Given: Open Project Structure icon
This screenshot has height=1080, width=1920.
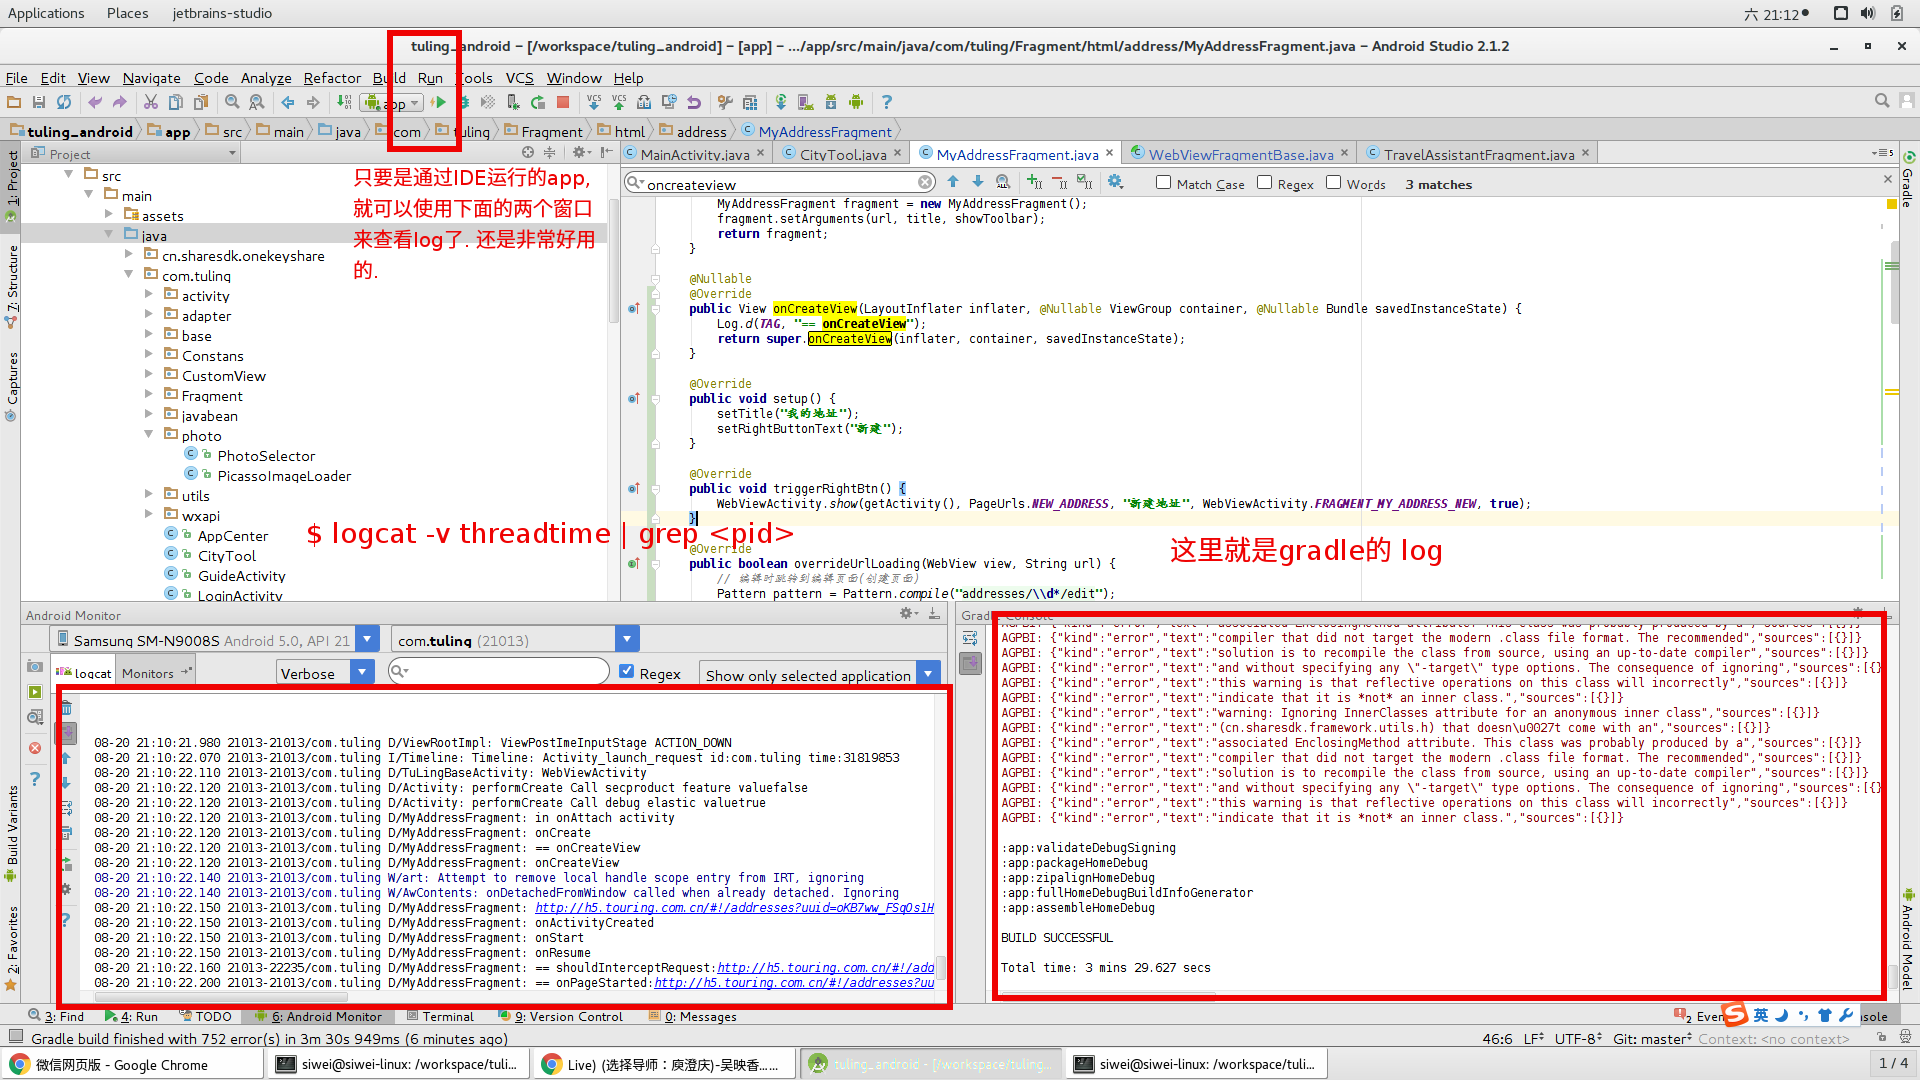Looking at the screenshot, I should point(750,102).
